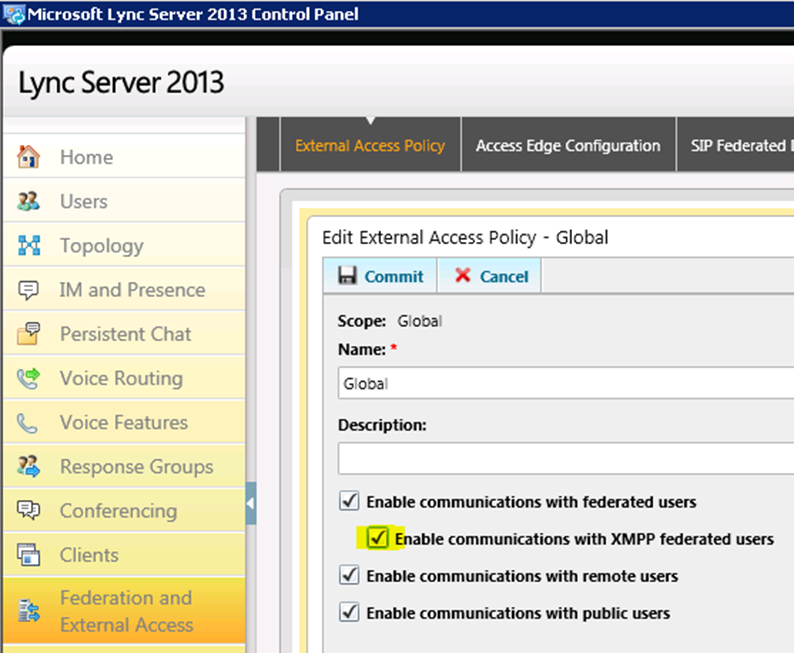Switch to Access Edge Configuration tab
This screenshot has height=653, width=794.
click(568, 145)
